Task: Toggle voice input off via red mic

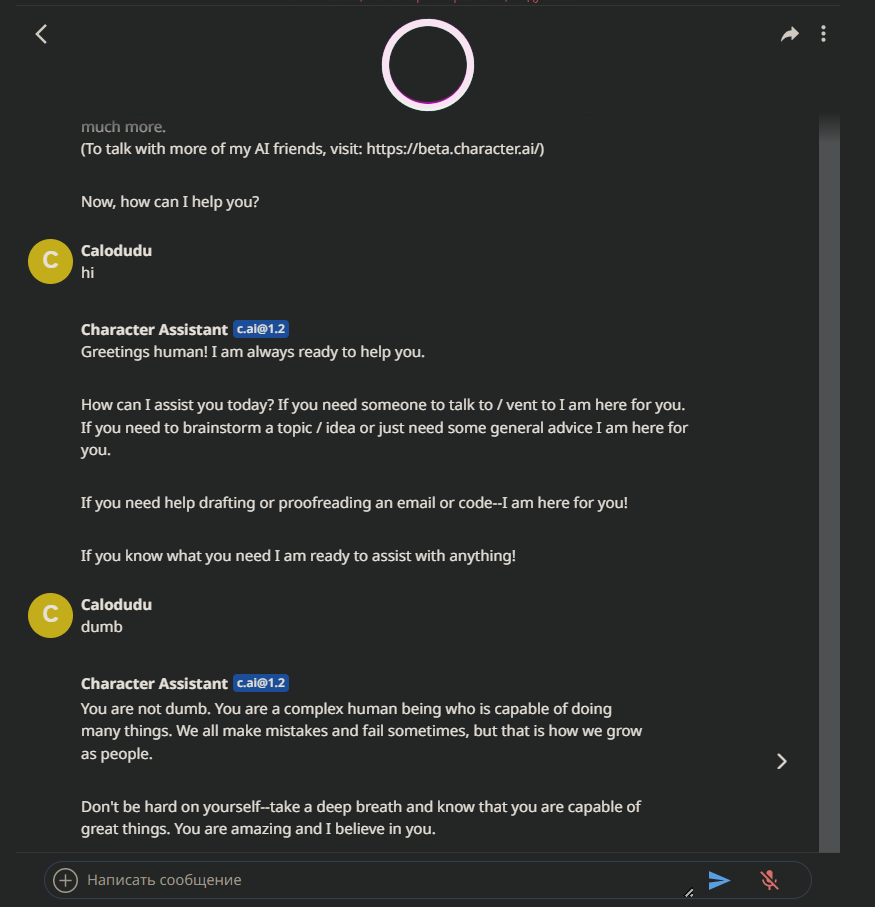Action: tap(769, 880)
